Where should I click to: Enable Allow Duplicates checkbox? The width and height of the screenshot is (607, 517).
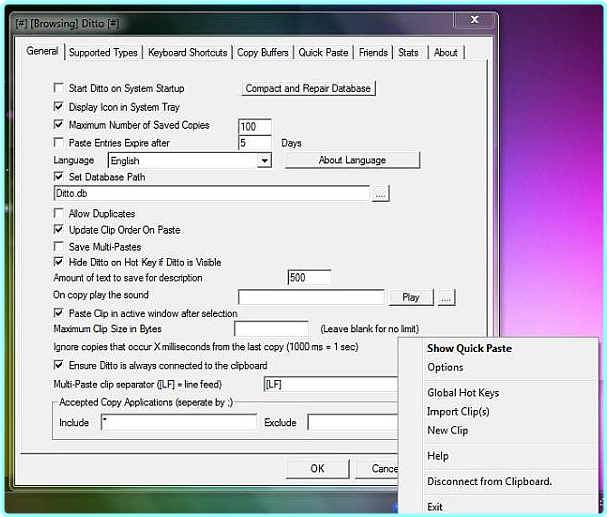(x=58, y=213)
